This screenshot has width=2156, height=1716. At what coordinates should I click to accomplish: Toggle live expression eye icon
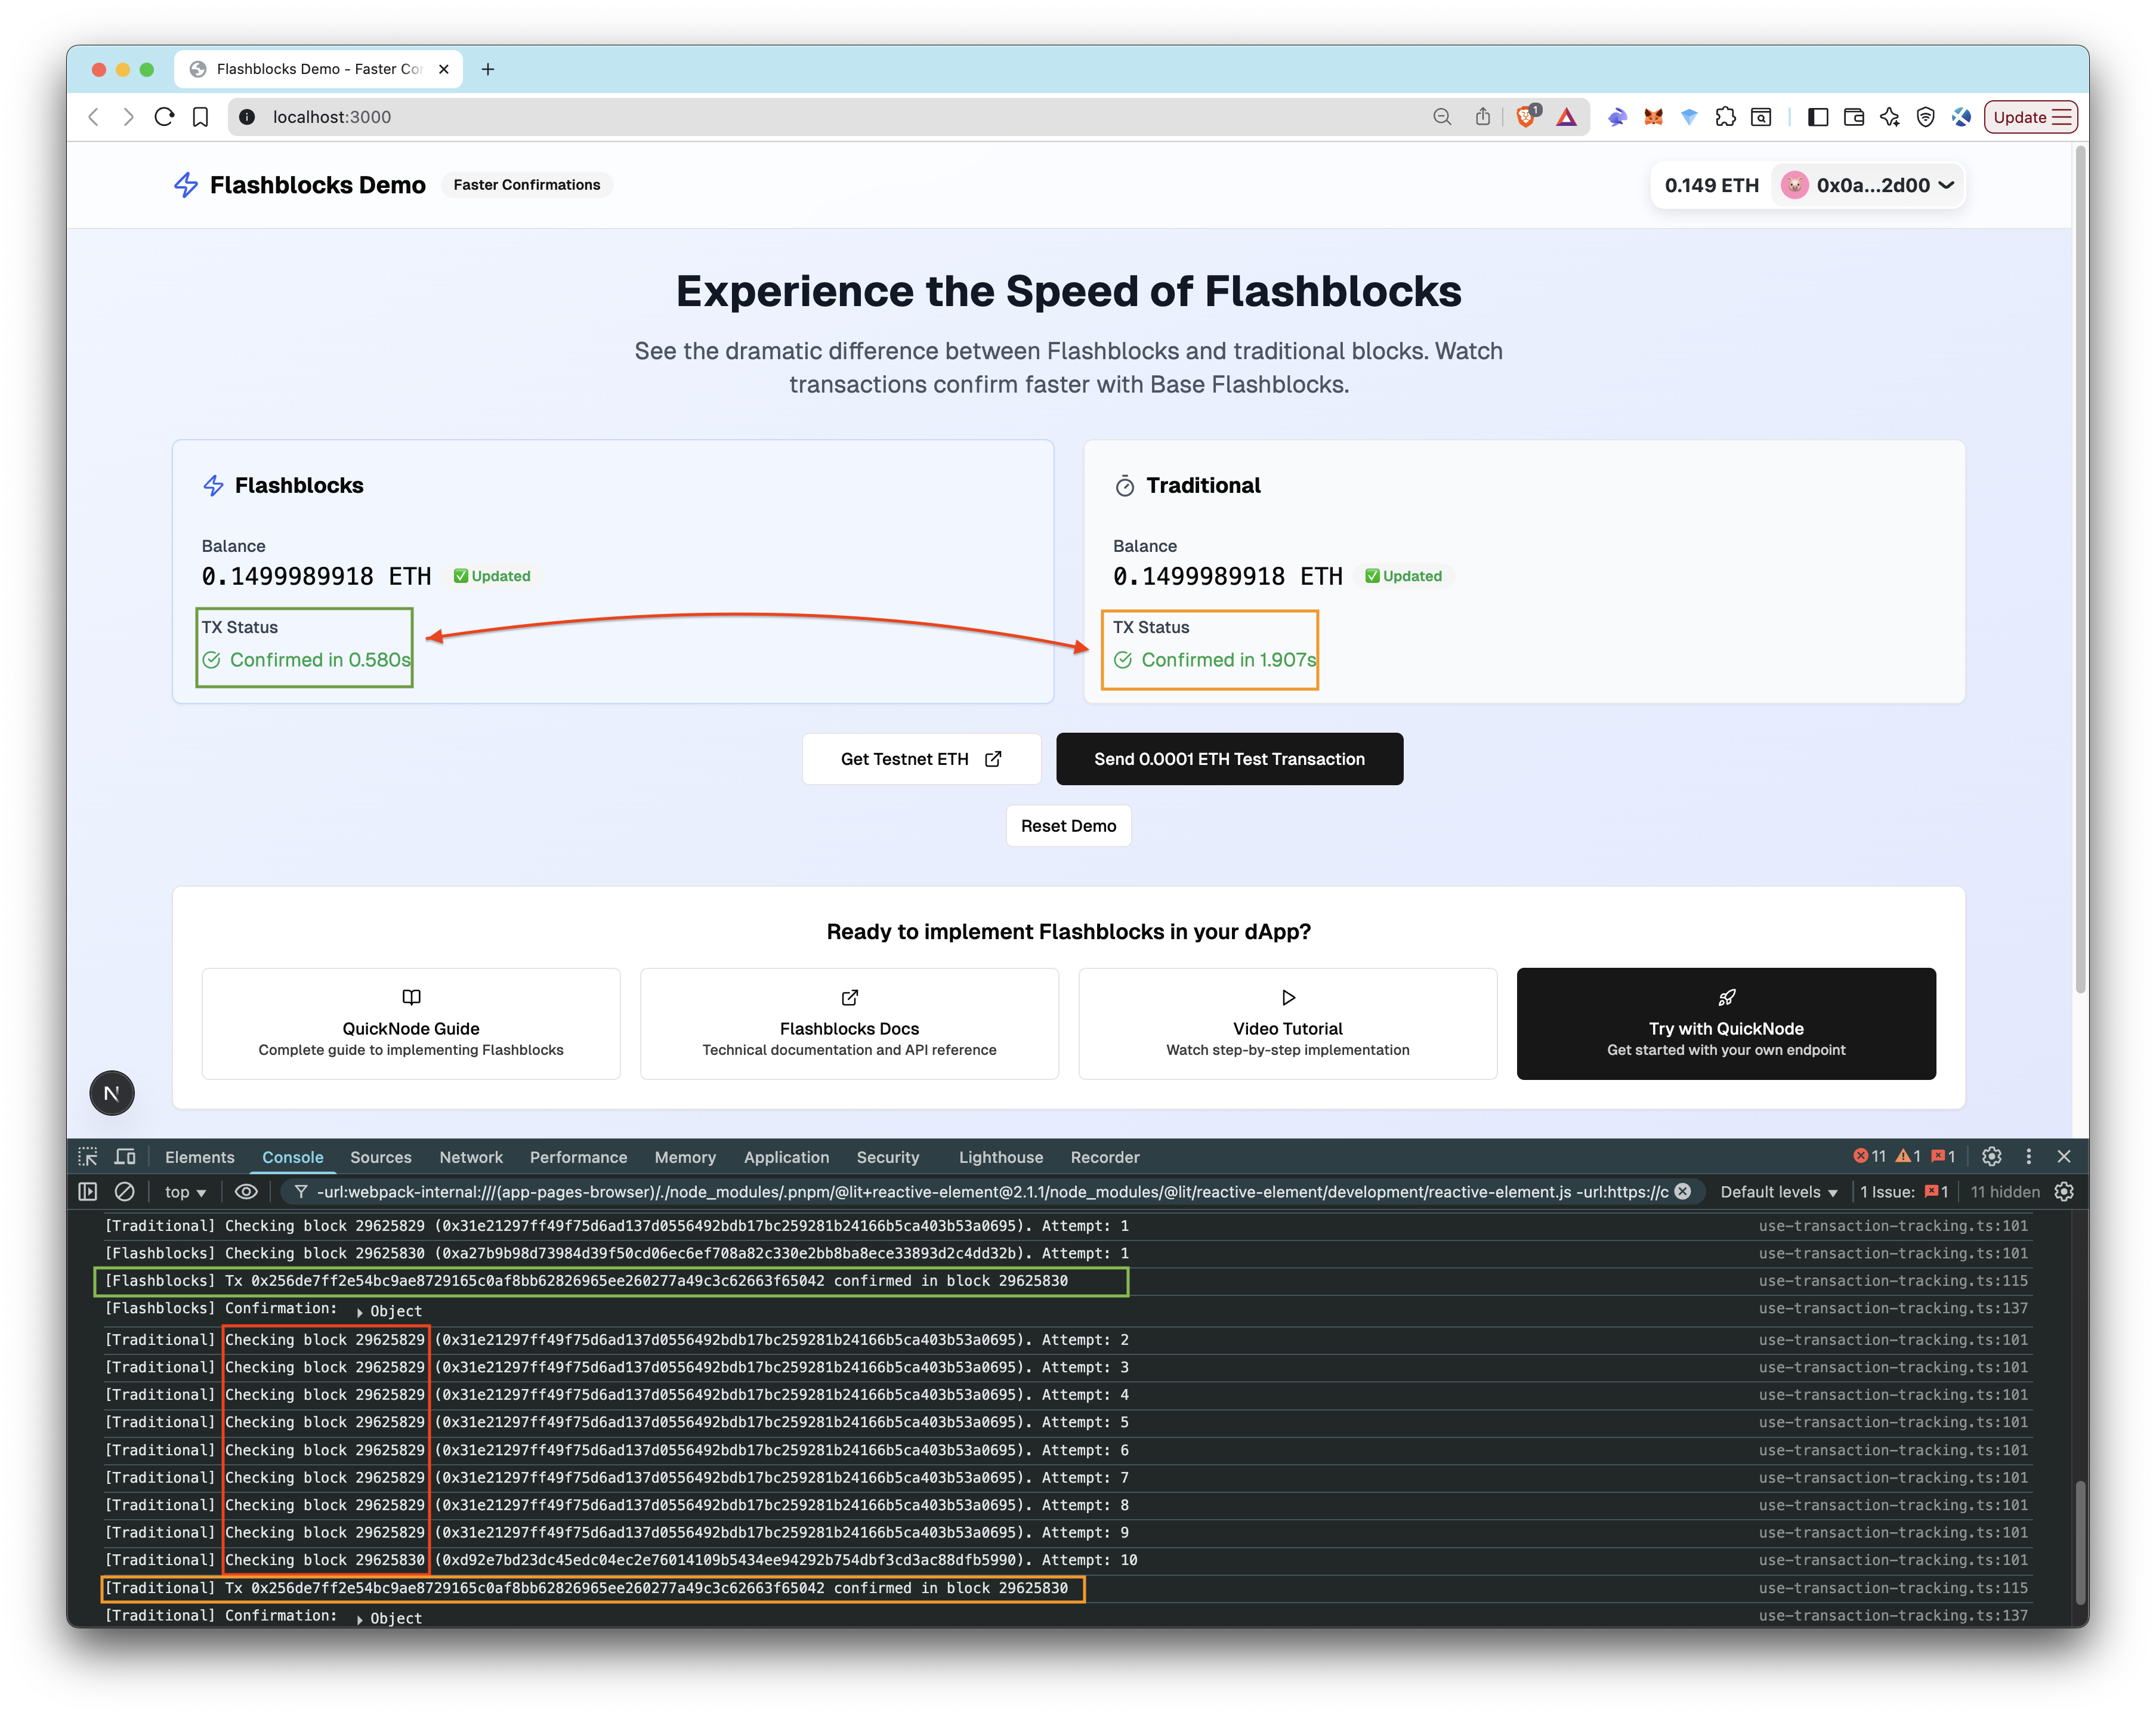click(x=246, y=1192)
